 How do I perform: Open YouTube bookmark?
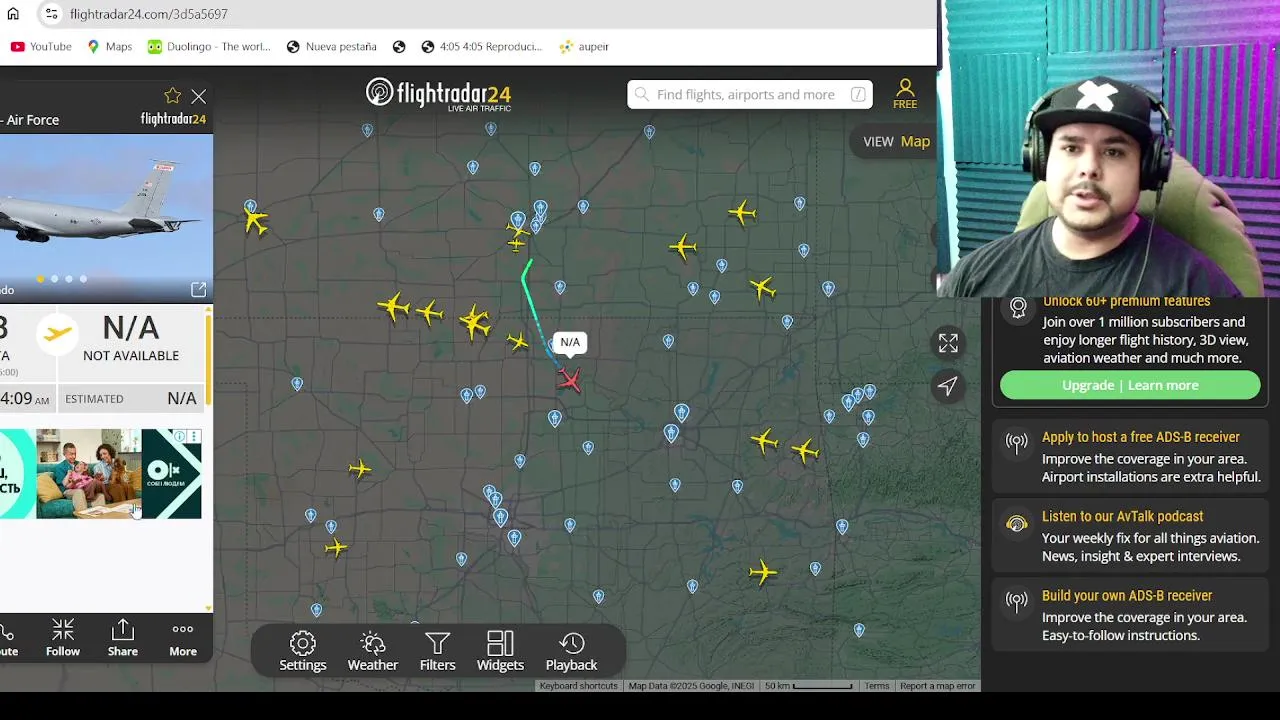click(x=41, y=46)
